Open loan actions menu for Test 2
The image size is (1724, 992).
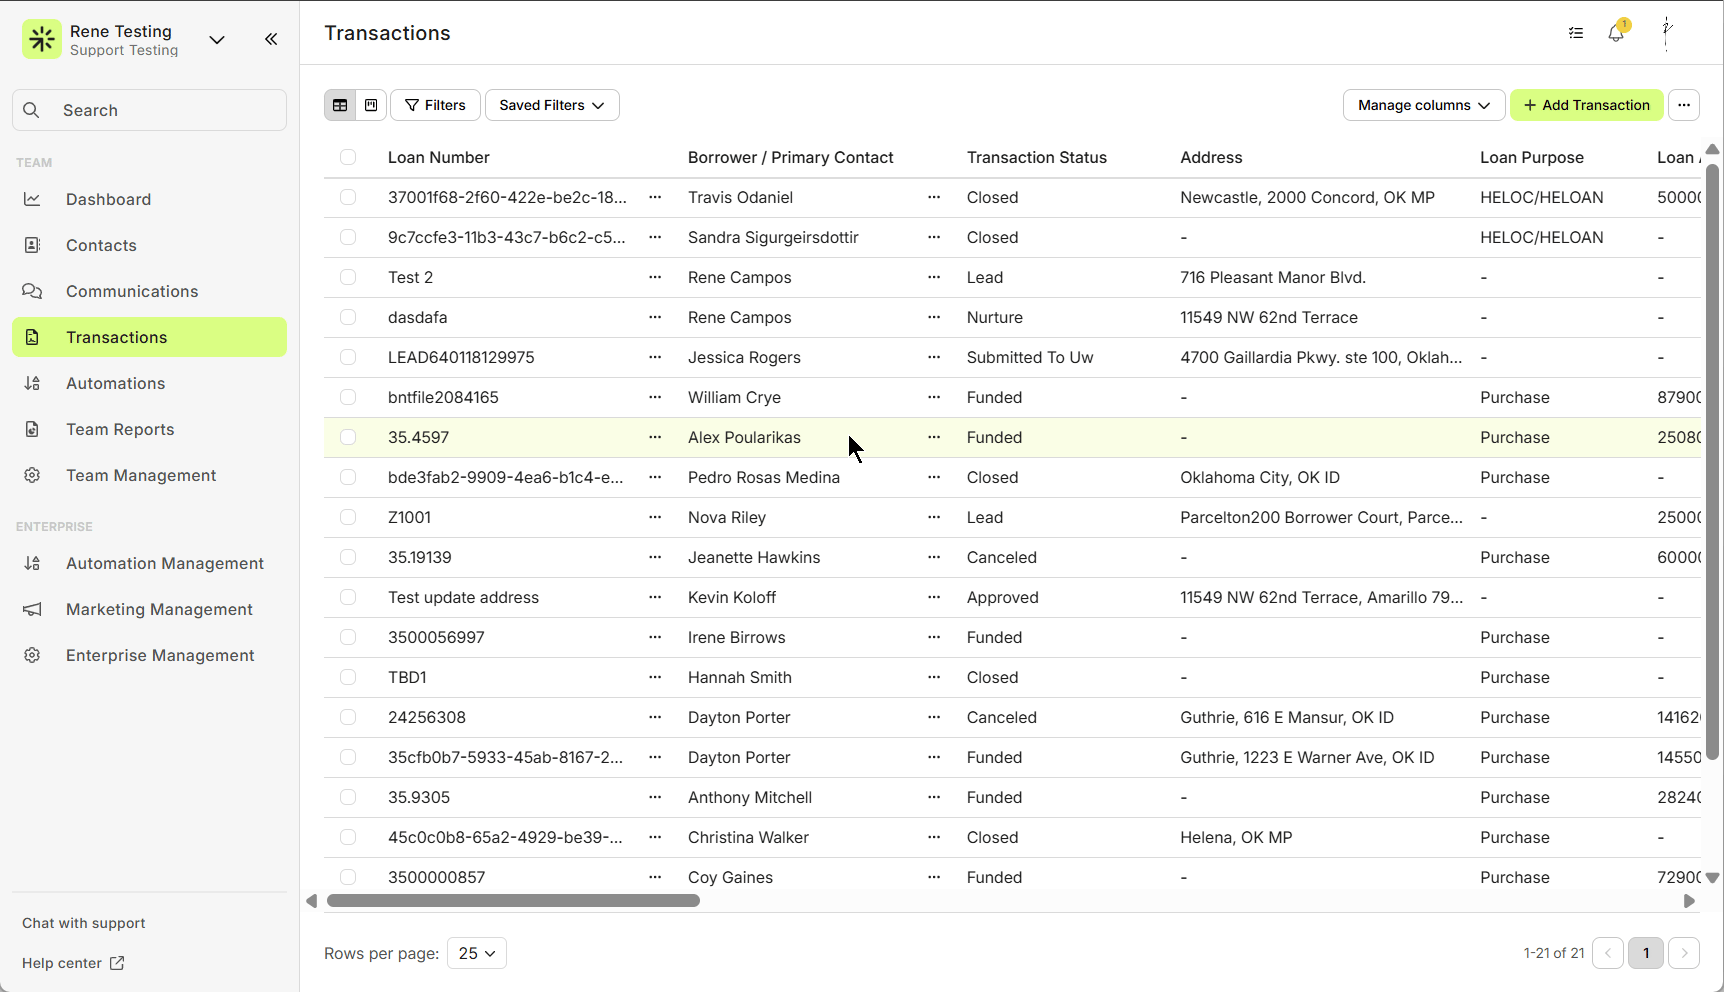click(655, 277)
